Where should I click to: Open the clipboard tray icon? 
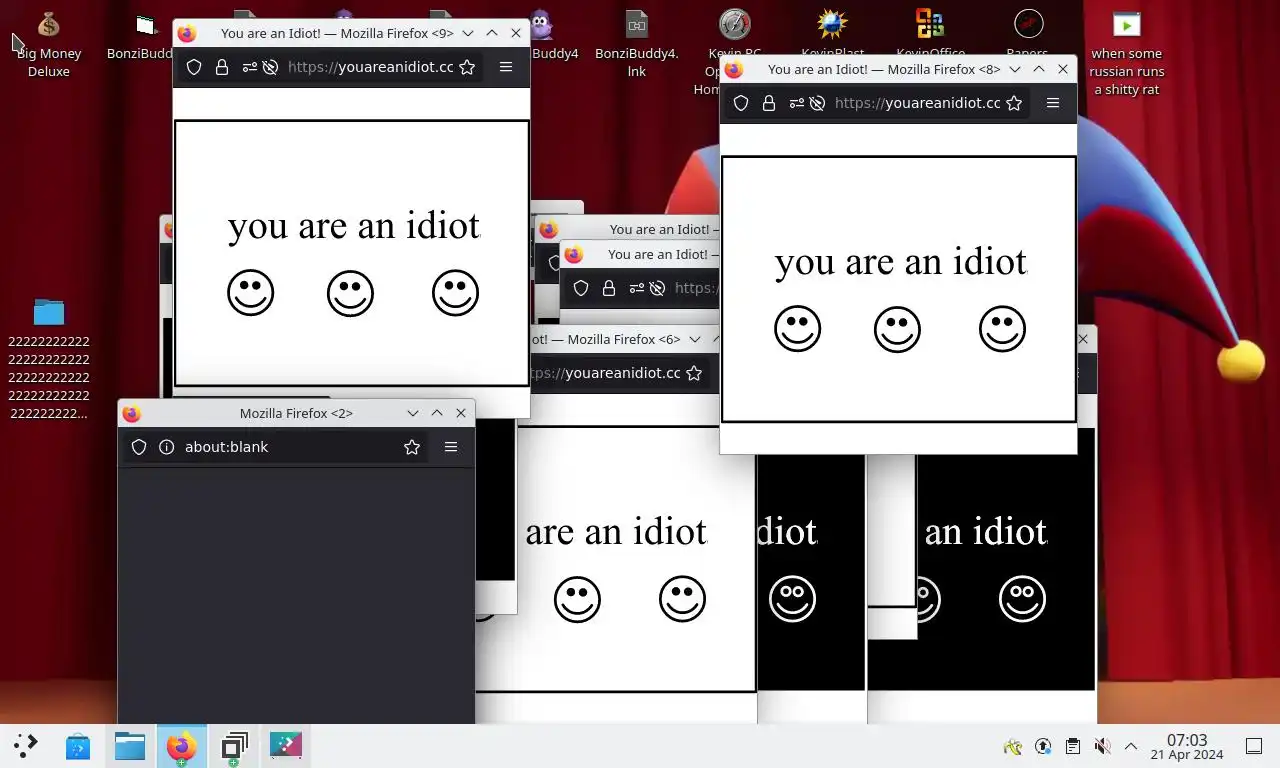1072,746
